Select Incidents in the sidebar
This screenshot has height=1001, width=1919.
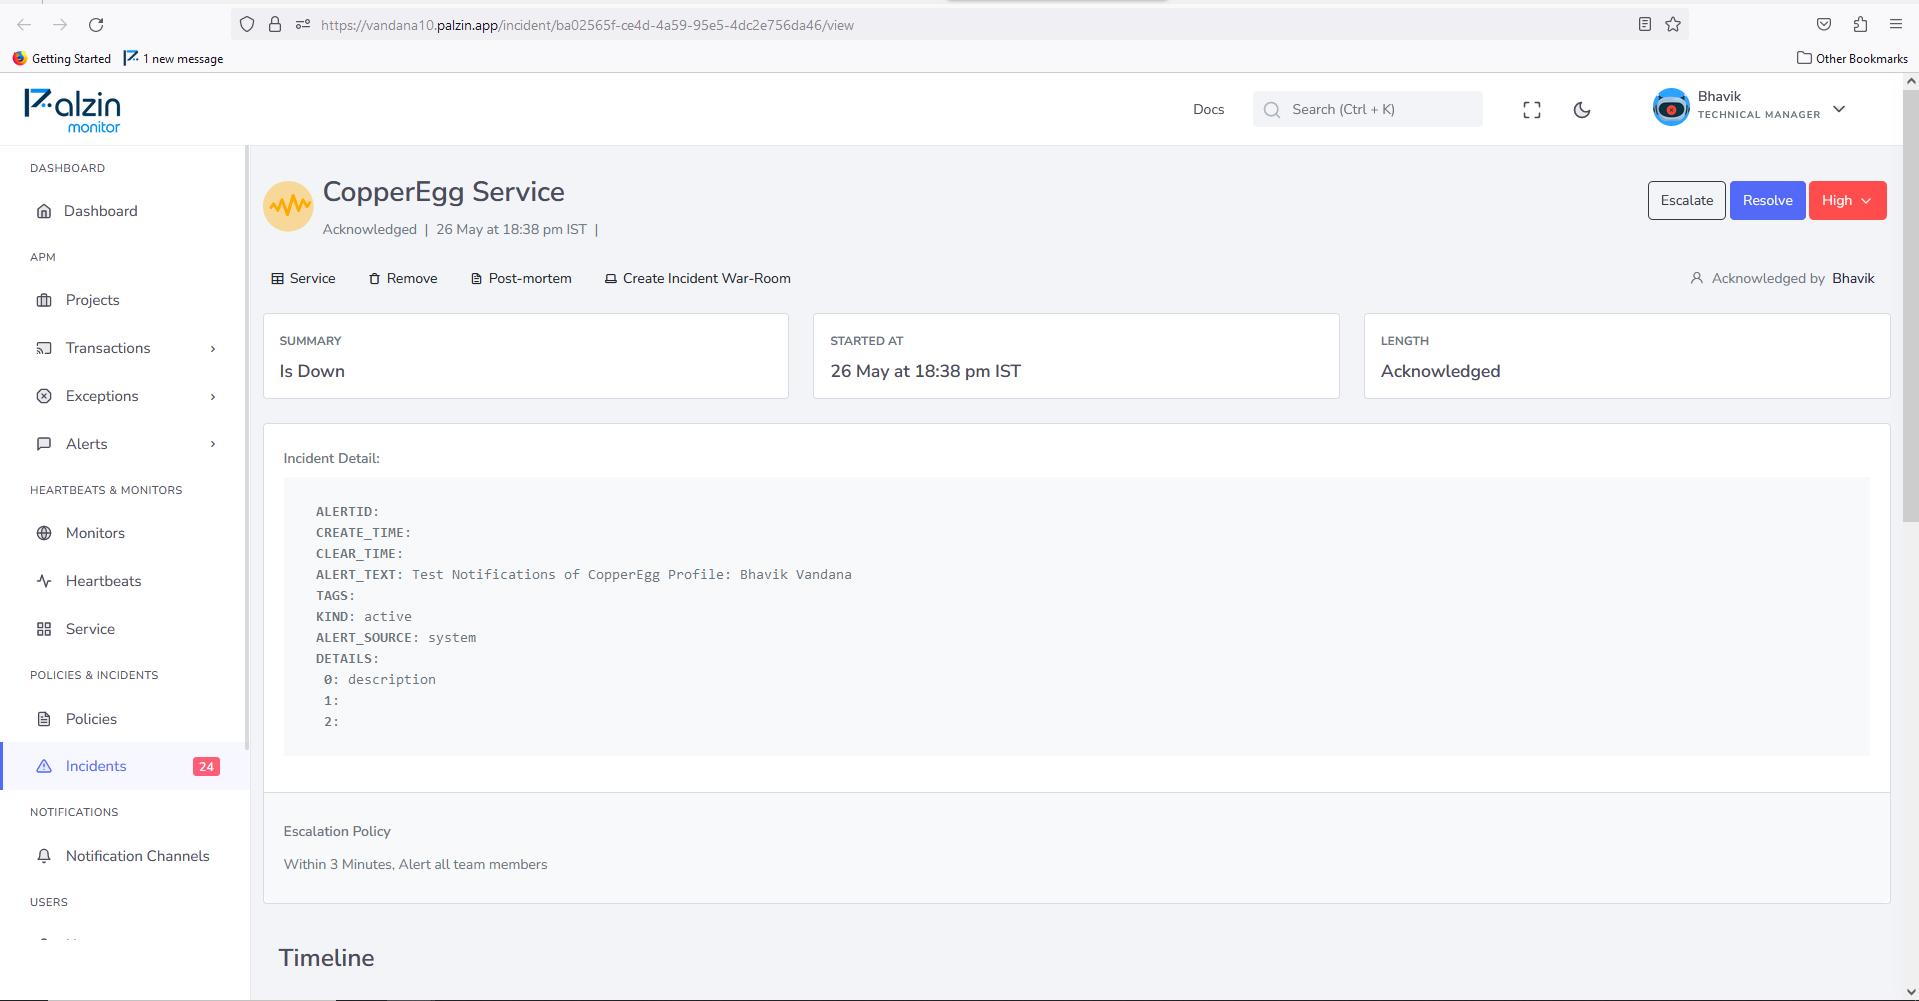124,766
